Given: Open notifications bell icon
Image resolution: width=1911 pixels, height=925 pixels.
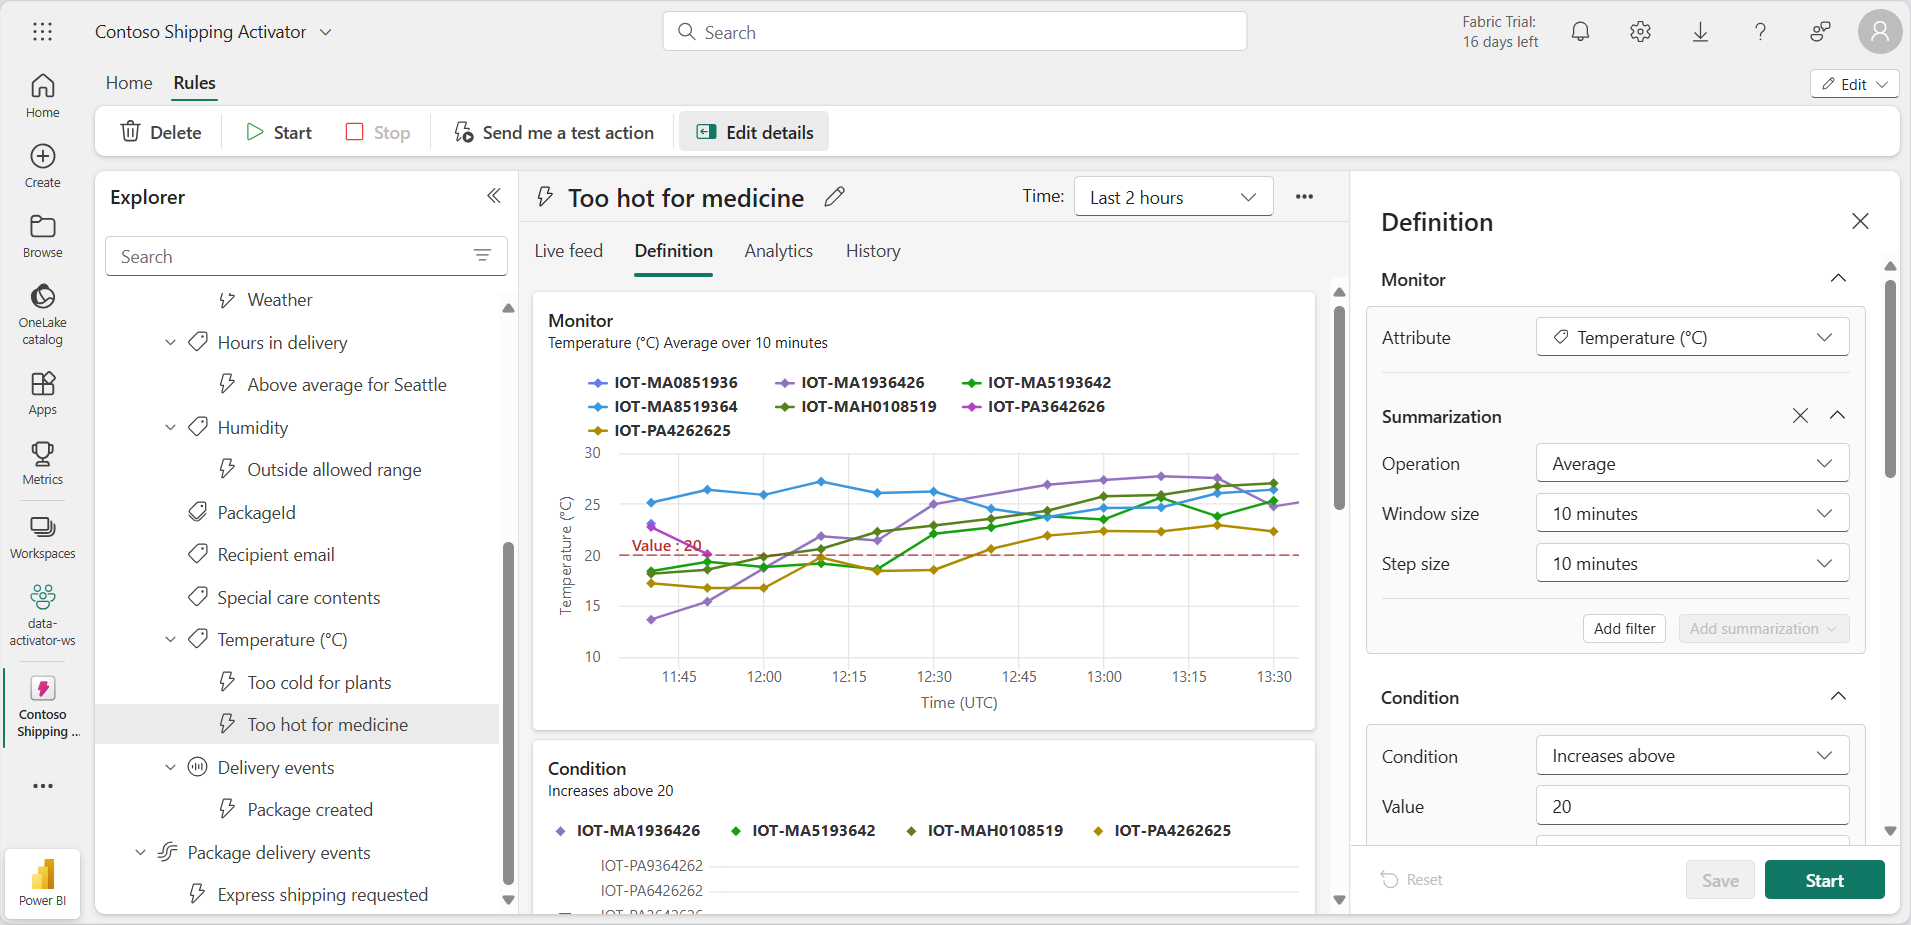Looking at the screenshot, I should (1580, 32).
